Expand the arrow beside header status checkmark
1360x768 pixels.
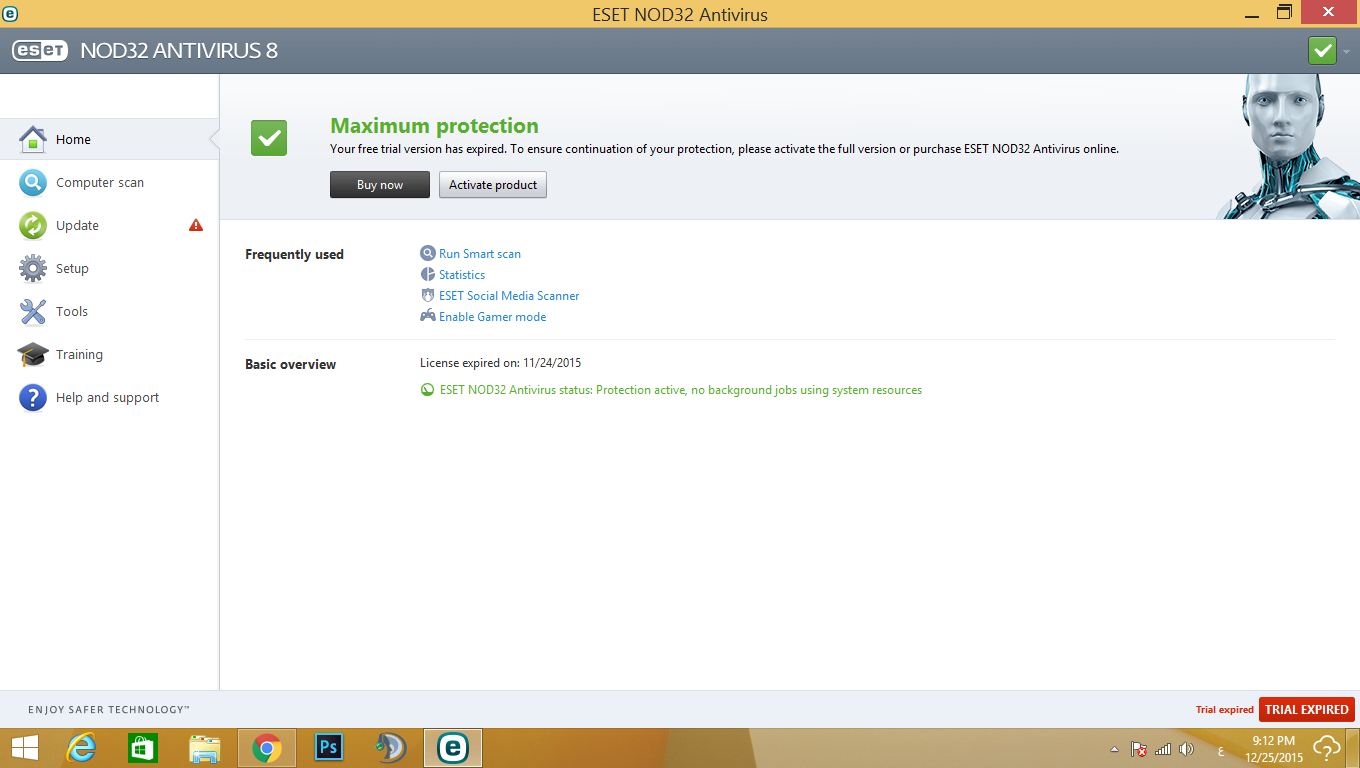1346,51
